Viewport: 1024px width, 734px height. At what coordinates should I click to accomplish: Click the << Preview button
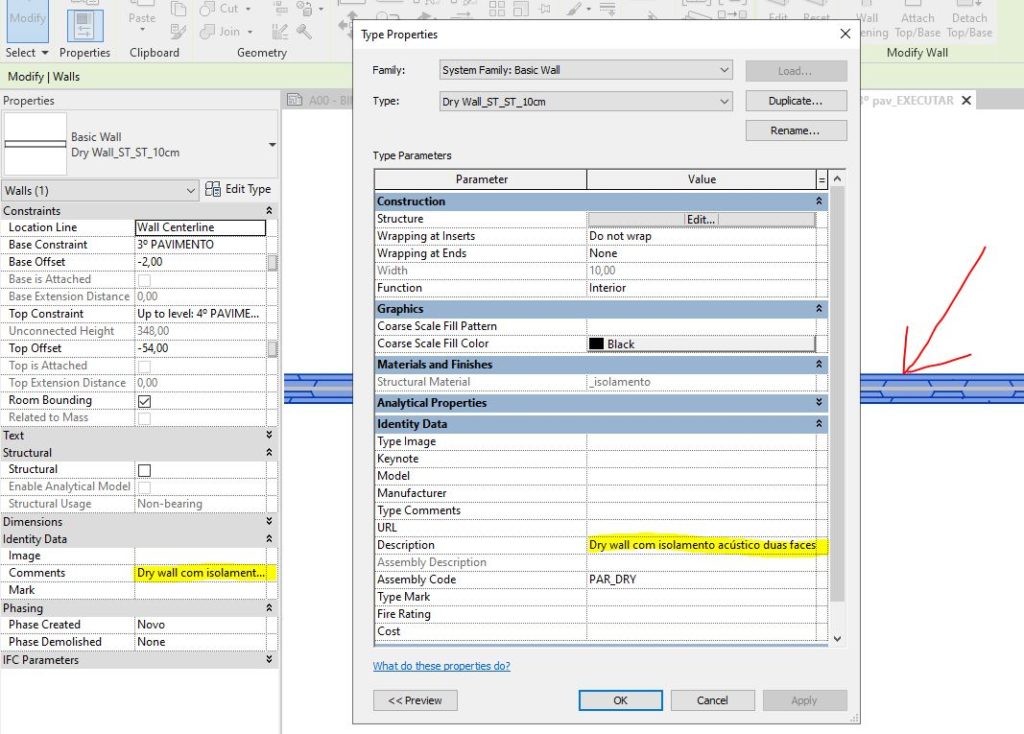[415, 700]
